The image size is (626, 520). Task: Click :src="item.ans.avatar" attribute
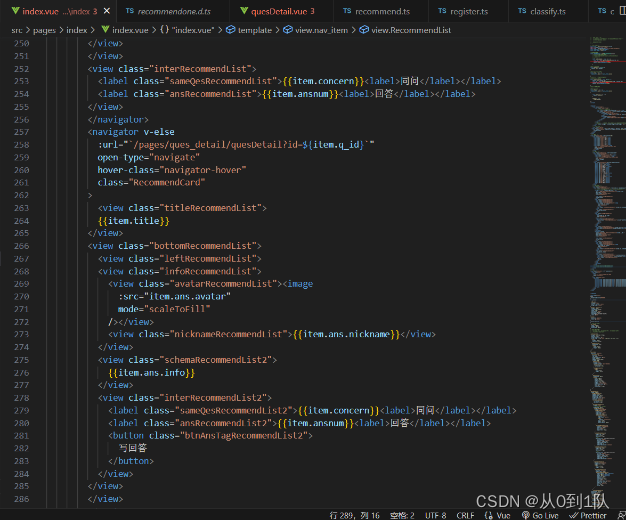(x=174, y=296)
